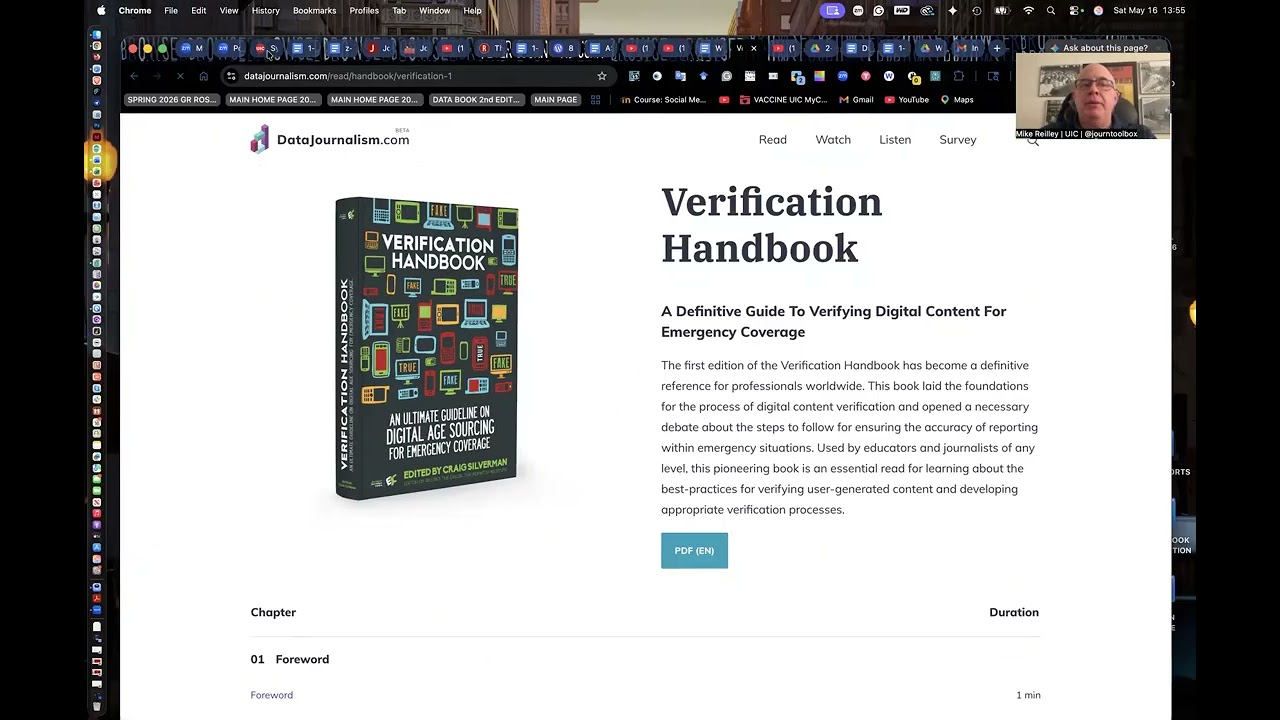Open the YouTube bookmark
Screen dimensions: 1280x720
tap(907, 100)
